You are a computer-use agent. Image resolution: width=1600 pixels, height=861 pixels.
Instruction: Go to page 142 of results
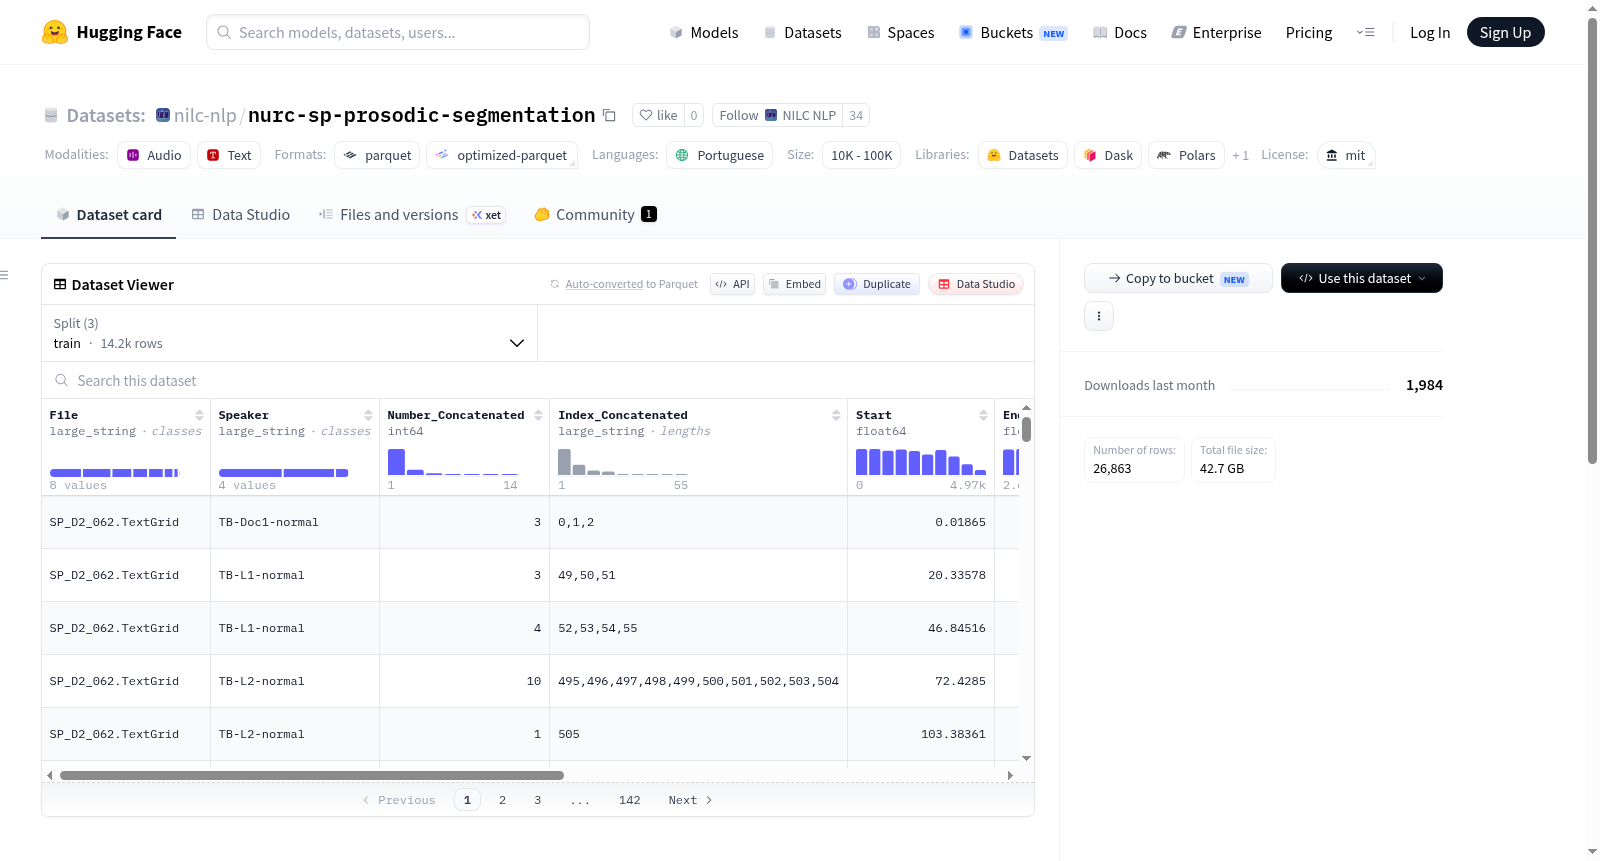pos(629,800)
